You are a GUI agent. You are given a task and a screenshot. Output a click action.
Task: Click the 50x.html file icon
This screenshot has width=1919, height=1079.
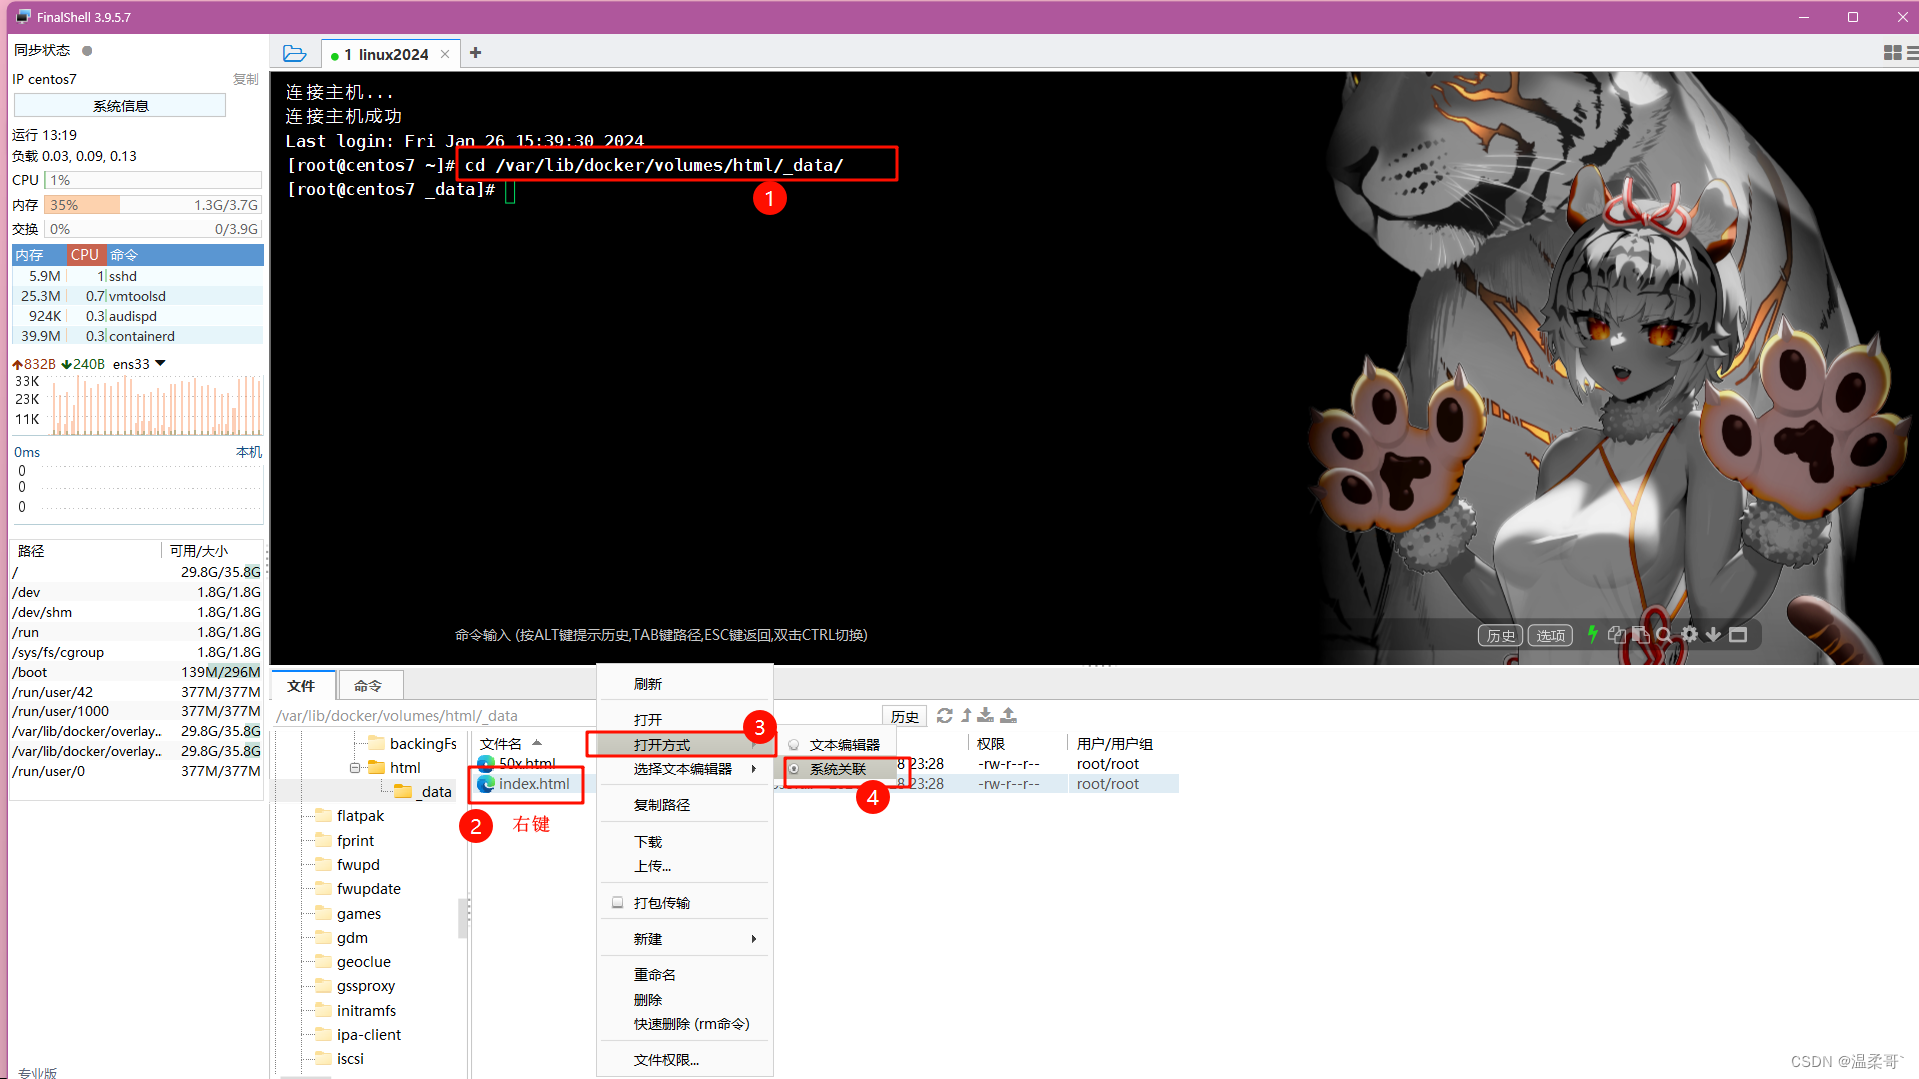pos(486,764)
